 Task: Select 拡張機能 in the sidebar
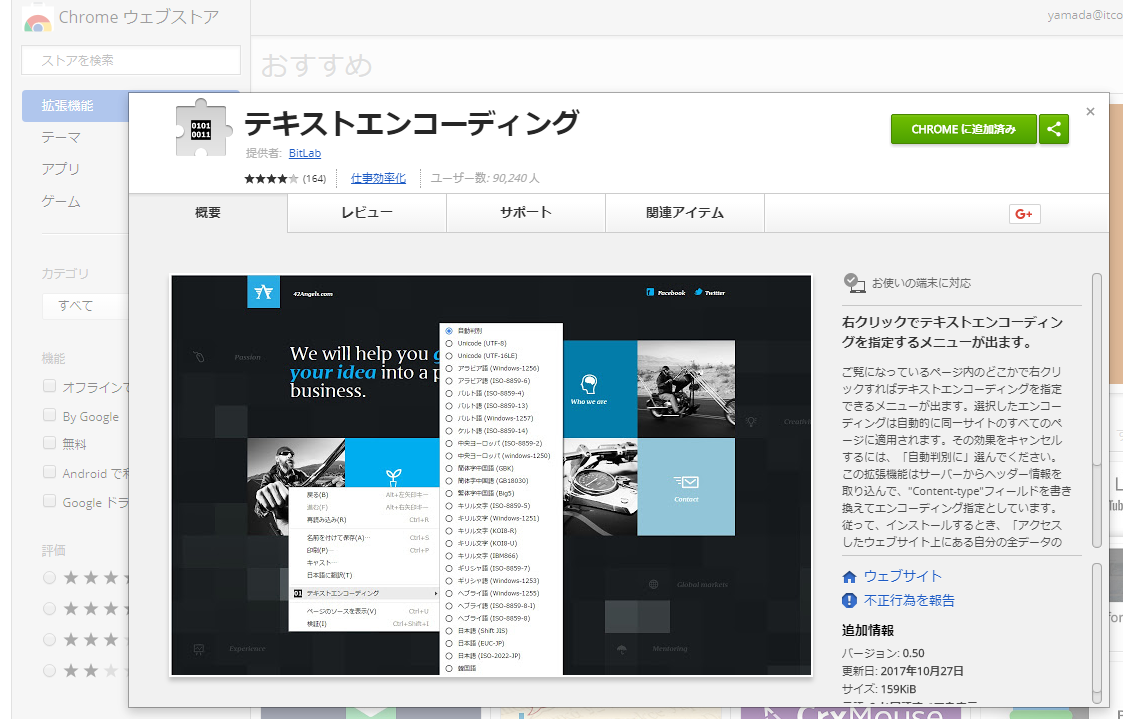[75, 106]
